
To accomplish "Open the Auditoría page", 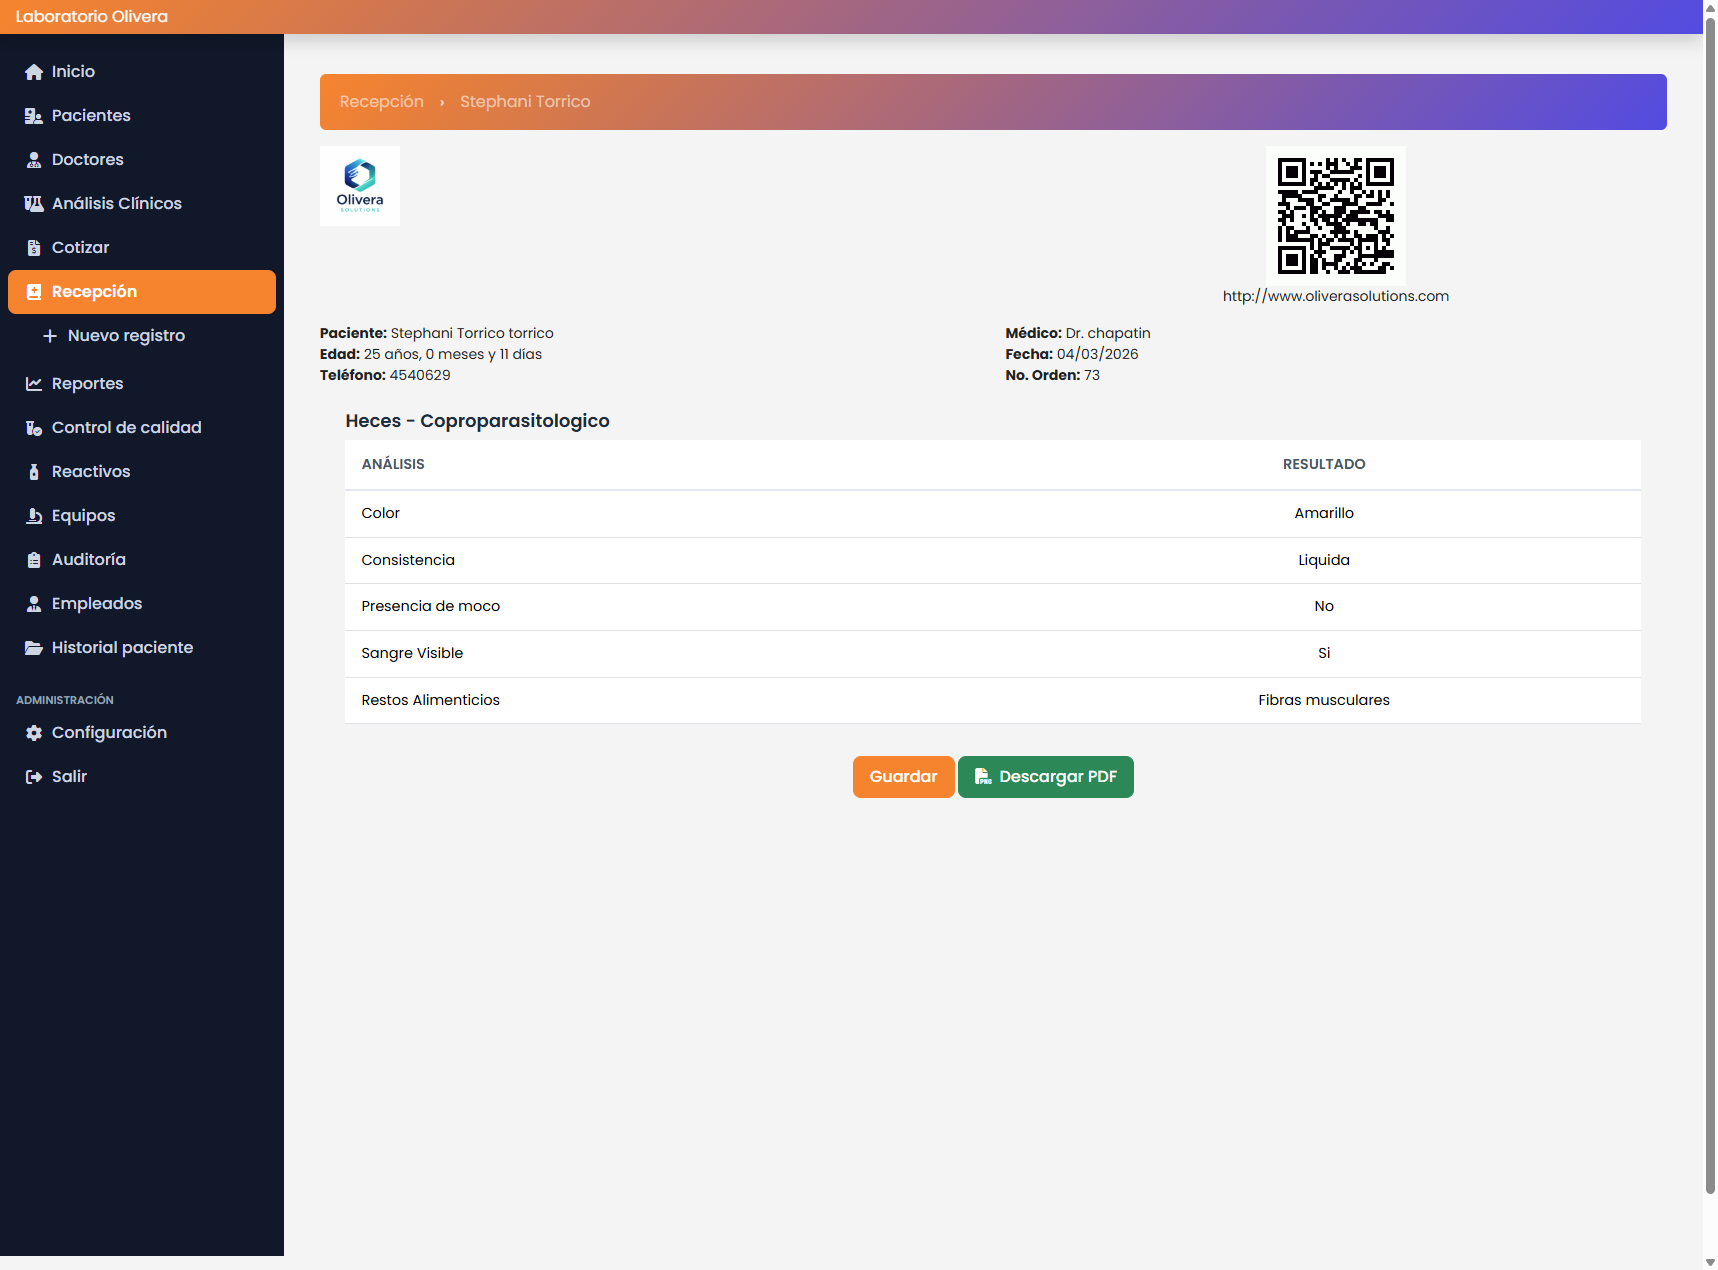I will 88,560.
